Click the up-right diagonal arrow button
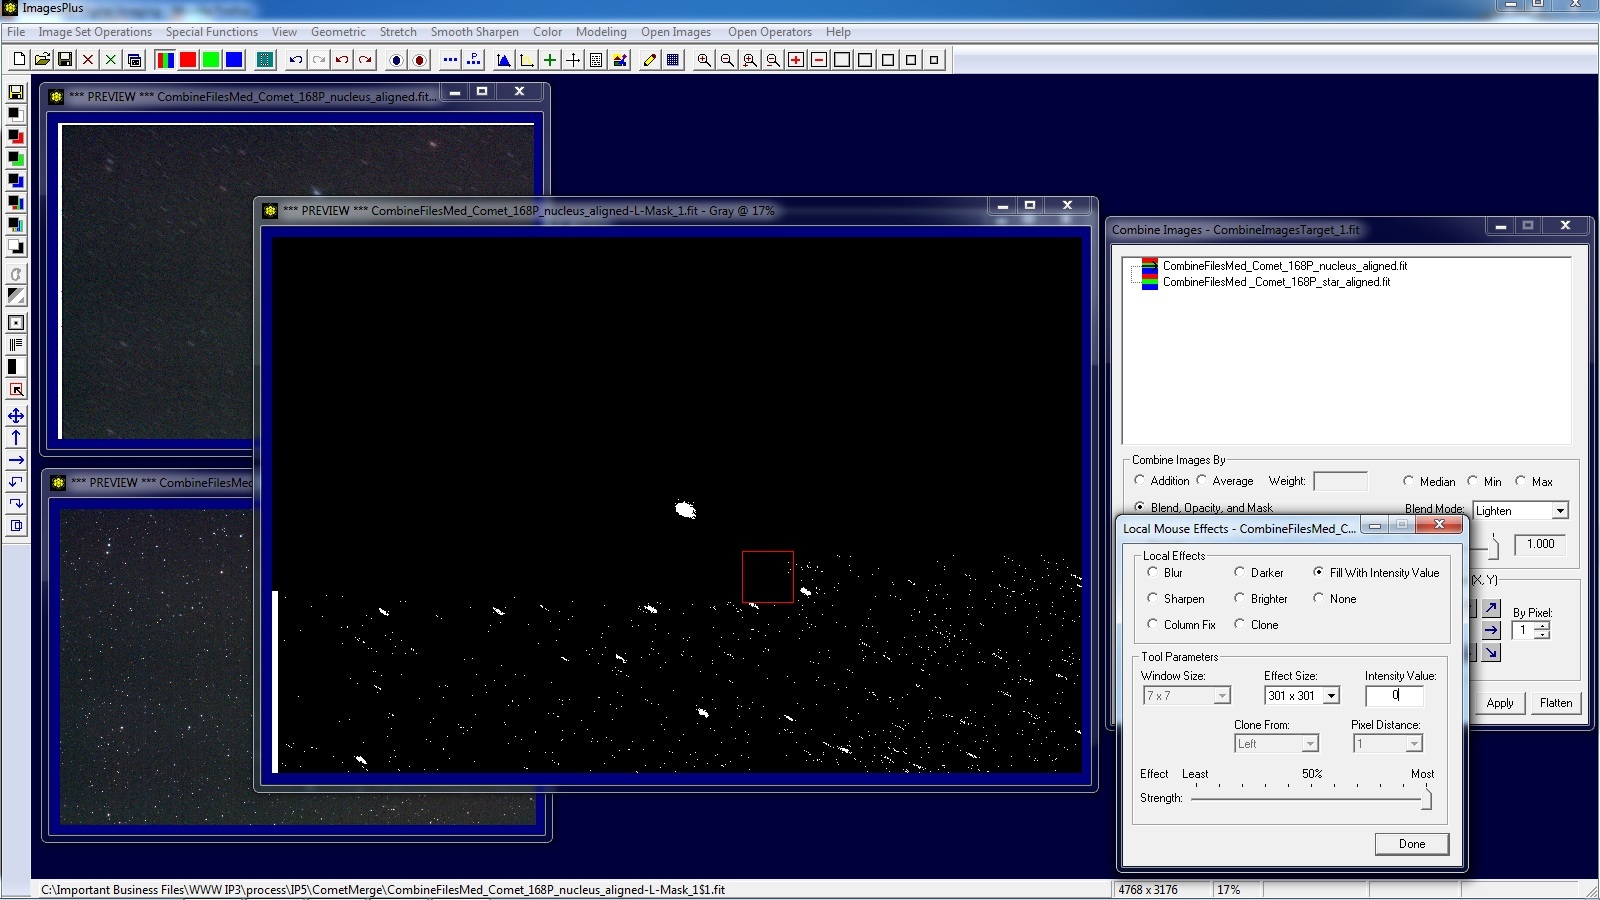The width and height of the screenshot is (1600, 900). click(1491, 608)
